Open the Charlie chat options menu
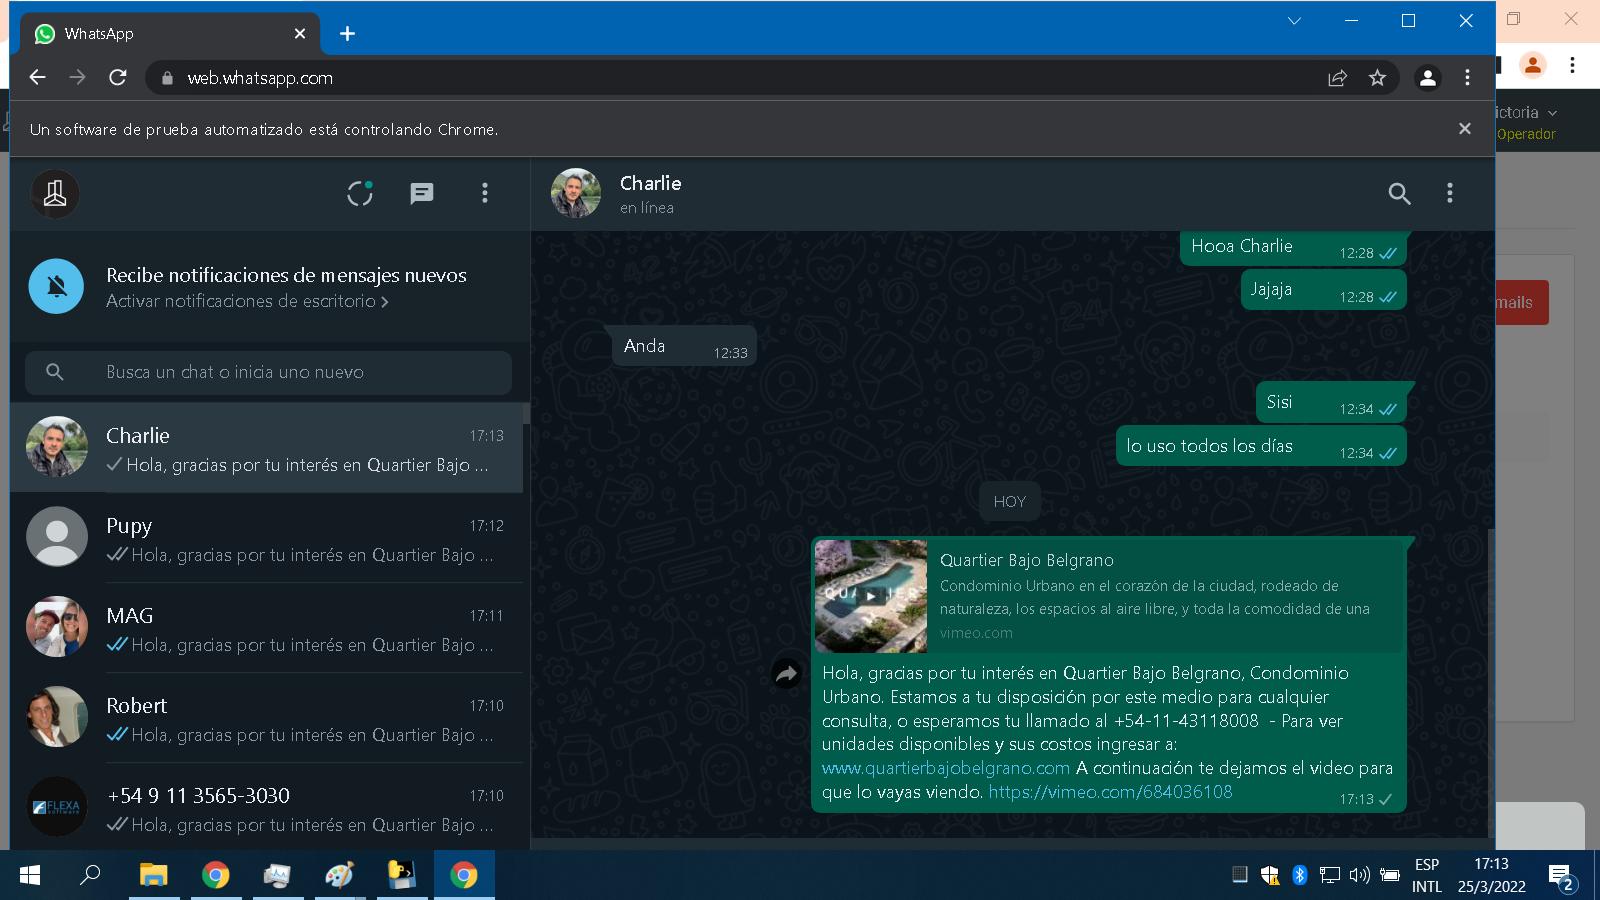This screenshot has width=1600, height=900. 1450,193
